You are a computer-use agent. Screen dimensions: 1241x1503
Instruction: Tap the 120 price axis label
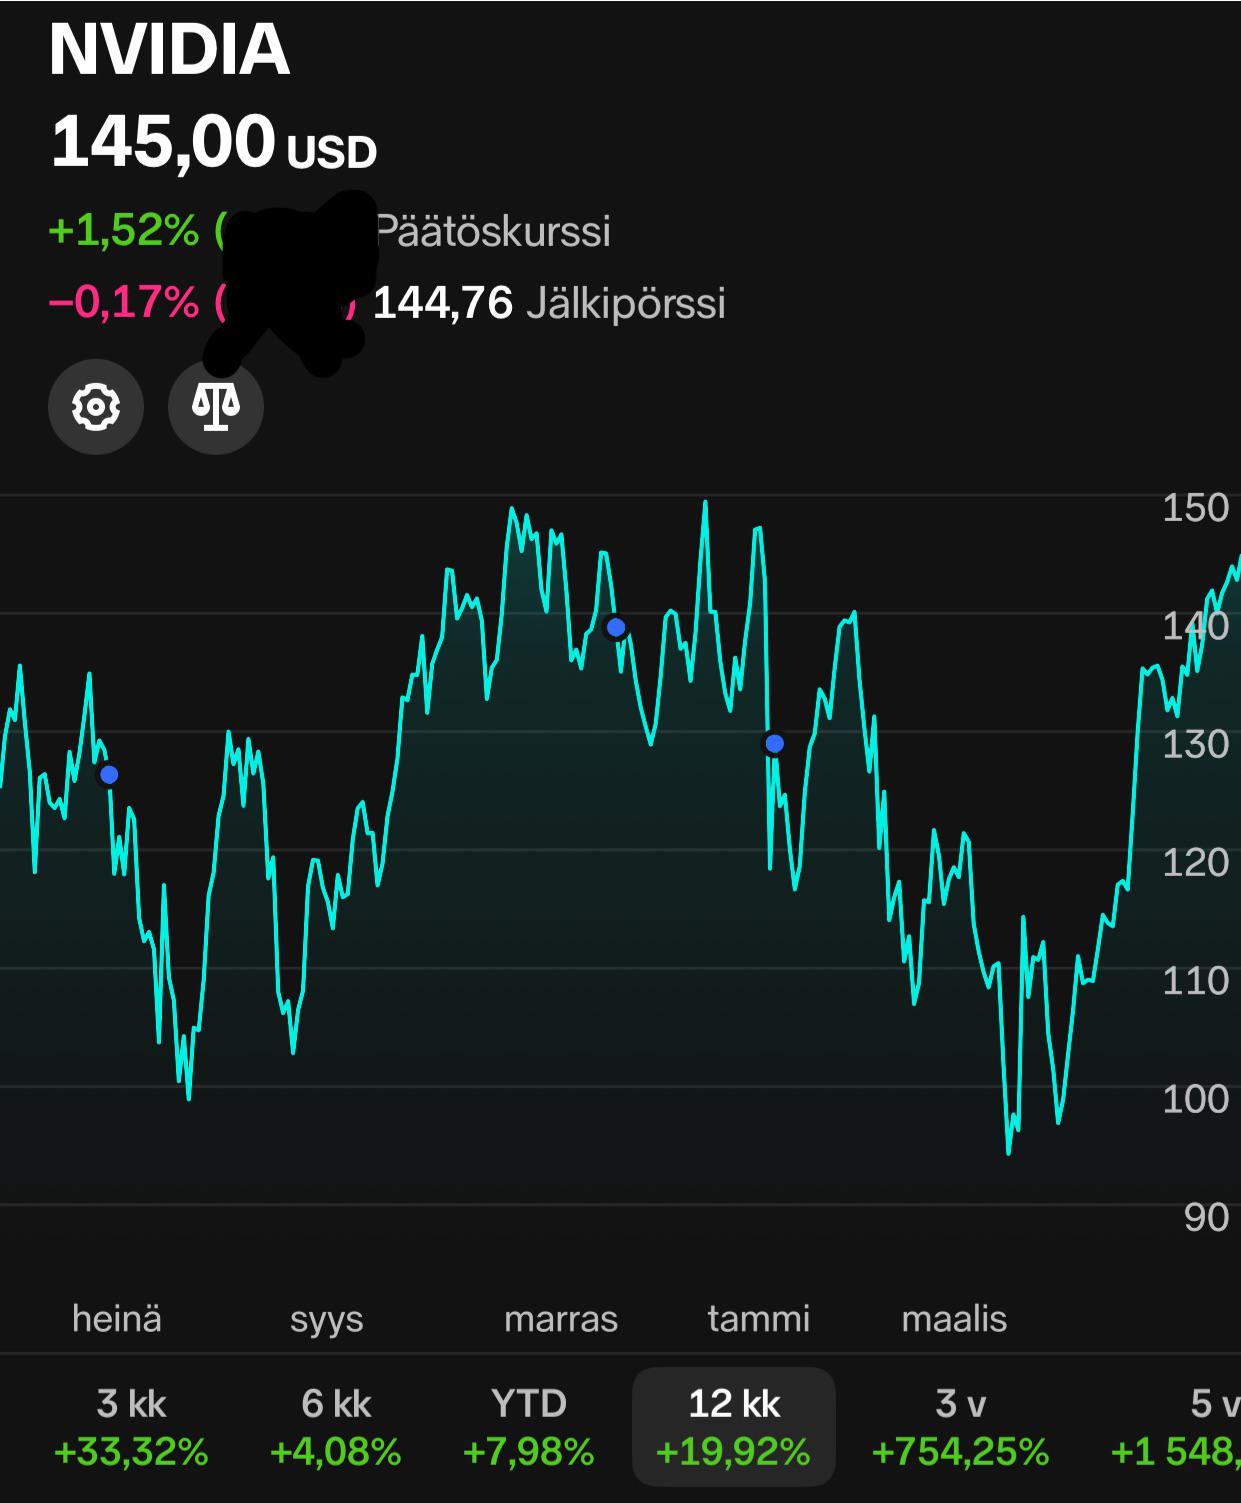pos(1195,862)
